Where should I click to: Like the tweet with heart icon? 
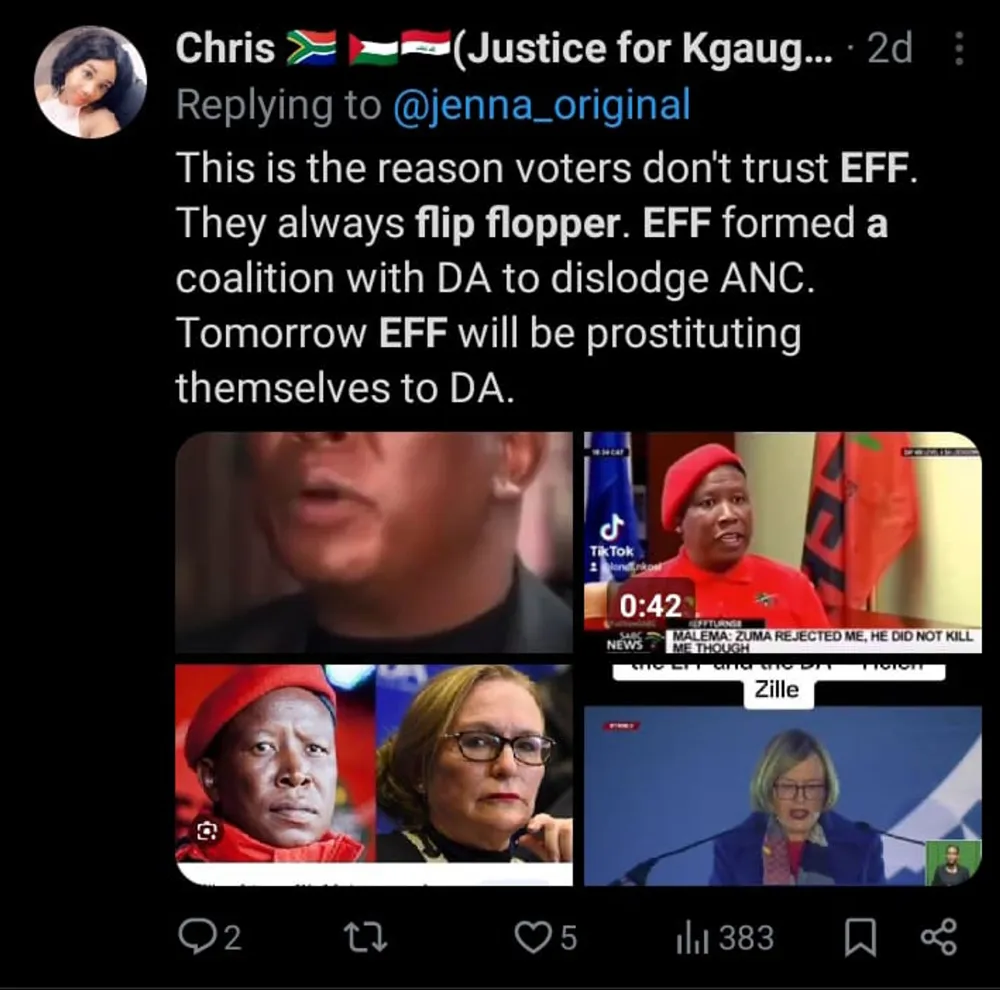point(533,937)
